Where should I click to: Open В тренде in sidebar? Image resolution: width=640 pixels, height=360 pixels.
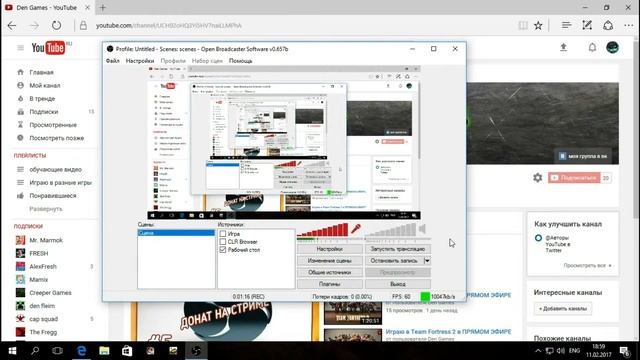pos(42,98)
